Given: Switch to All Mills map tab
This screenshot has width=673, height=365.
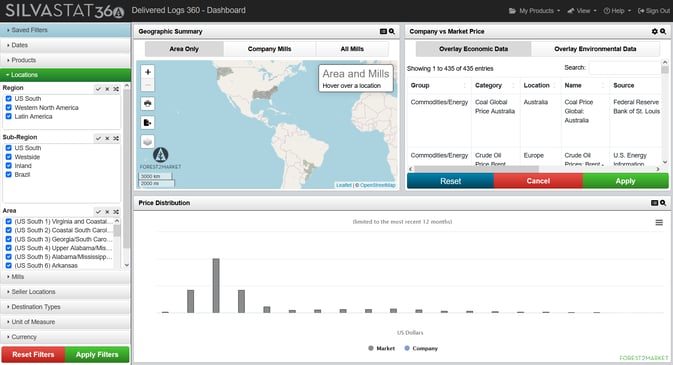Looking at the screenshot, I should (352, 49).
